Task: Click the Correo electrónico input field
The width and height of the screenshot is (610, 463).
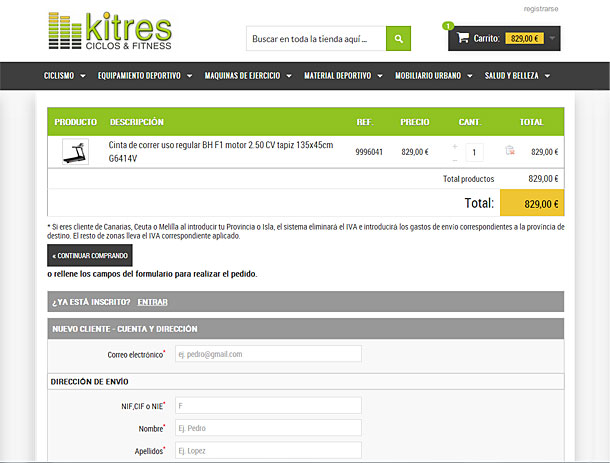Action: [x=266, y=354]
